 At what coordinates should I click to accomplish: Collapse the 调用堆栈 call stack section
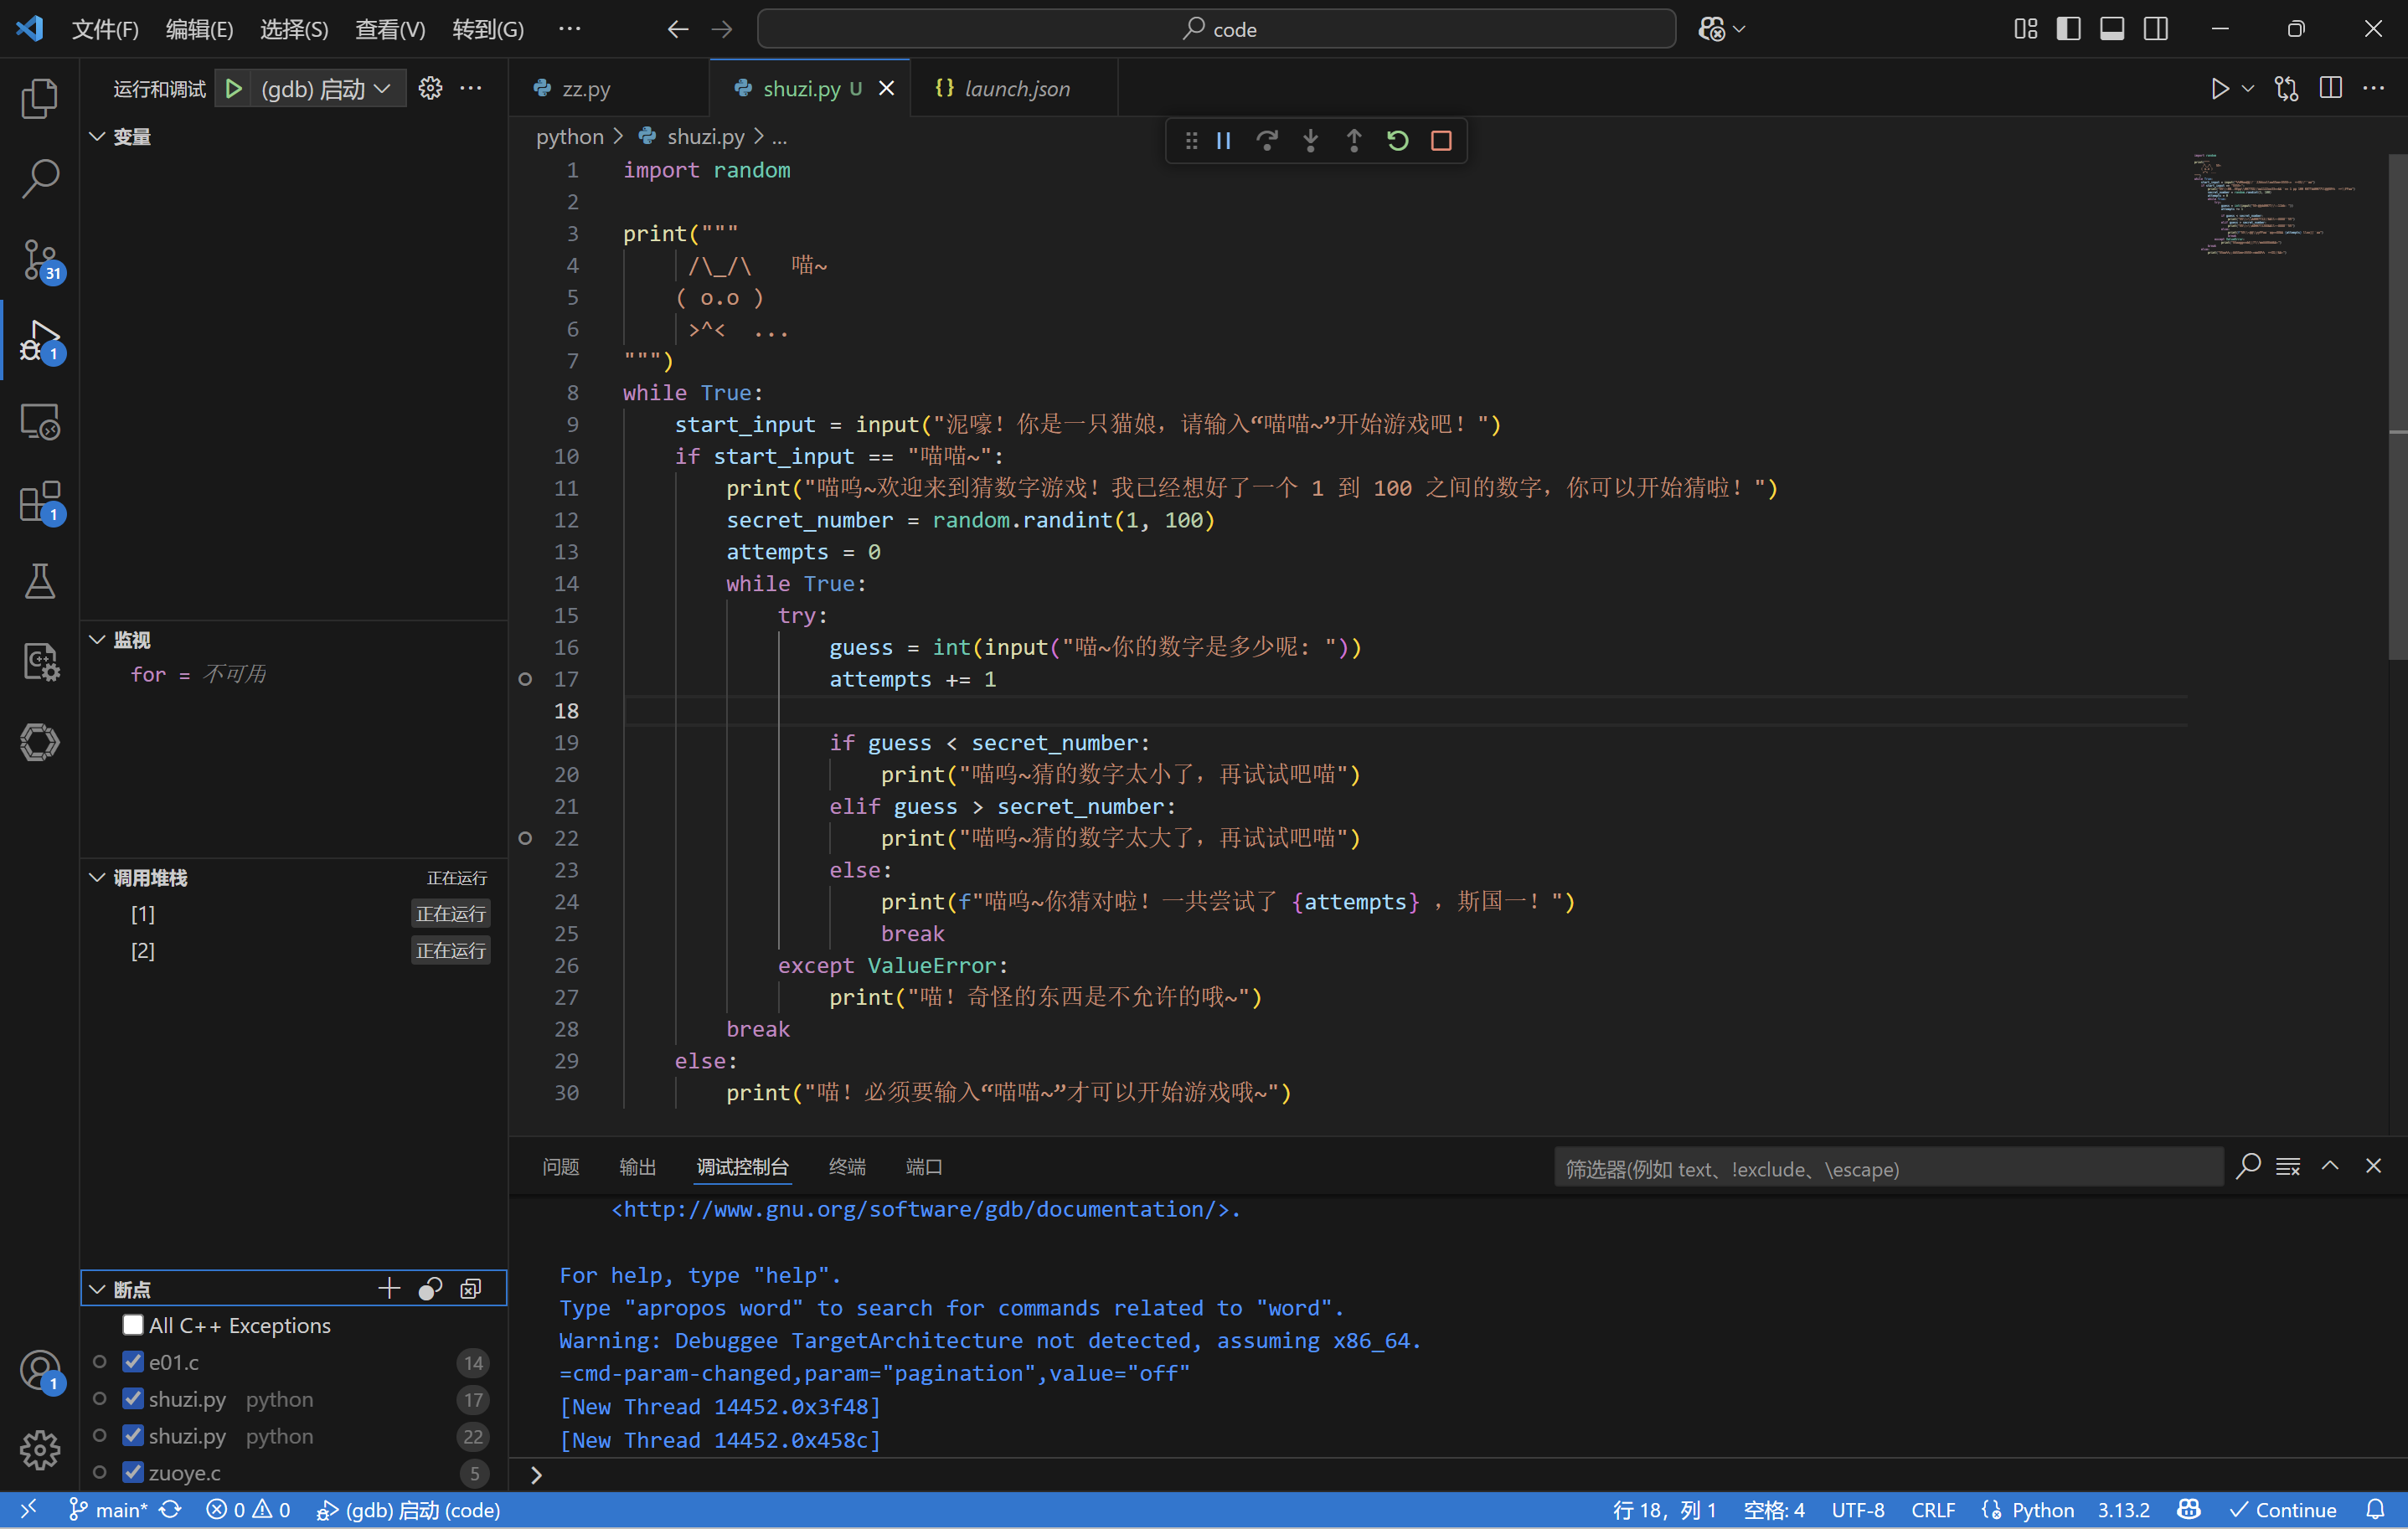(98, 878)
